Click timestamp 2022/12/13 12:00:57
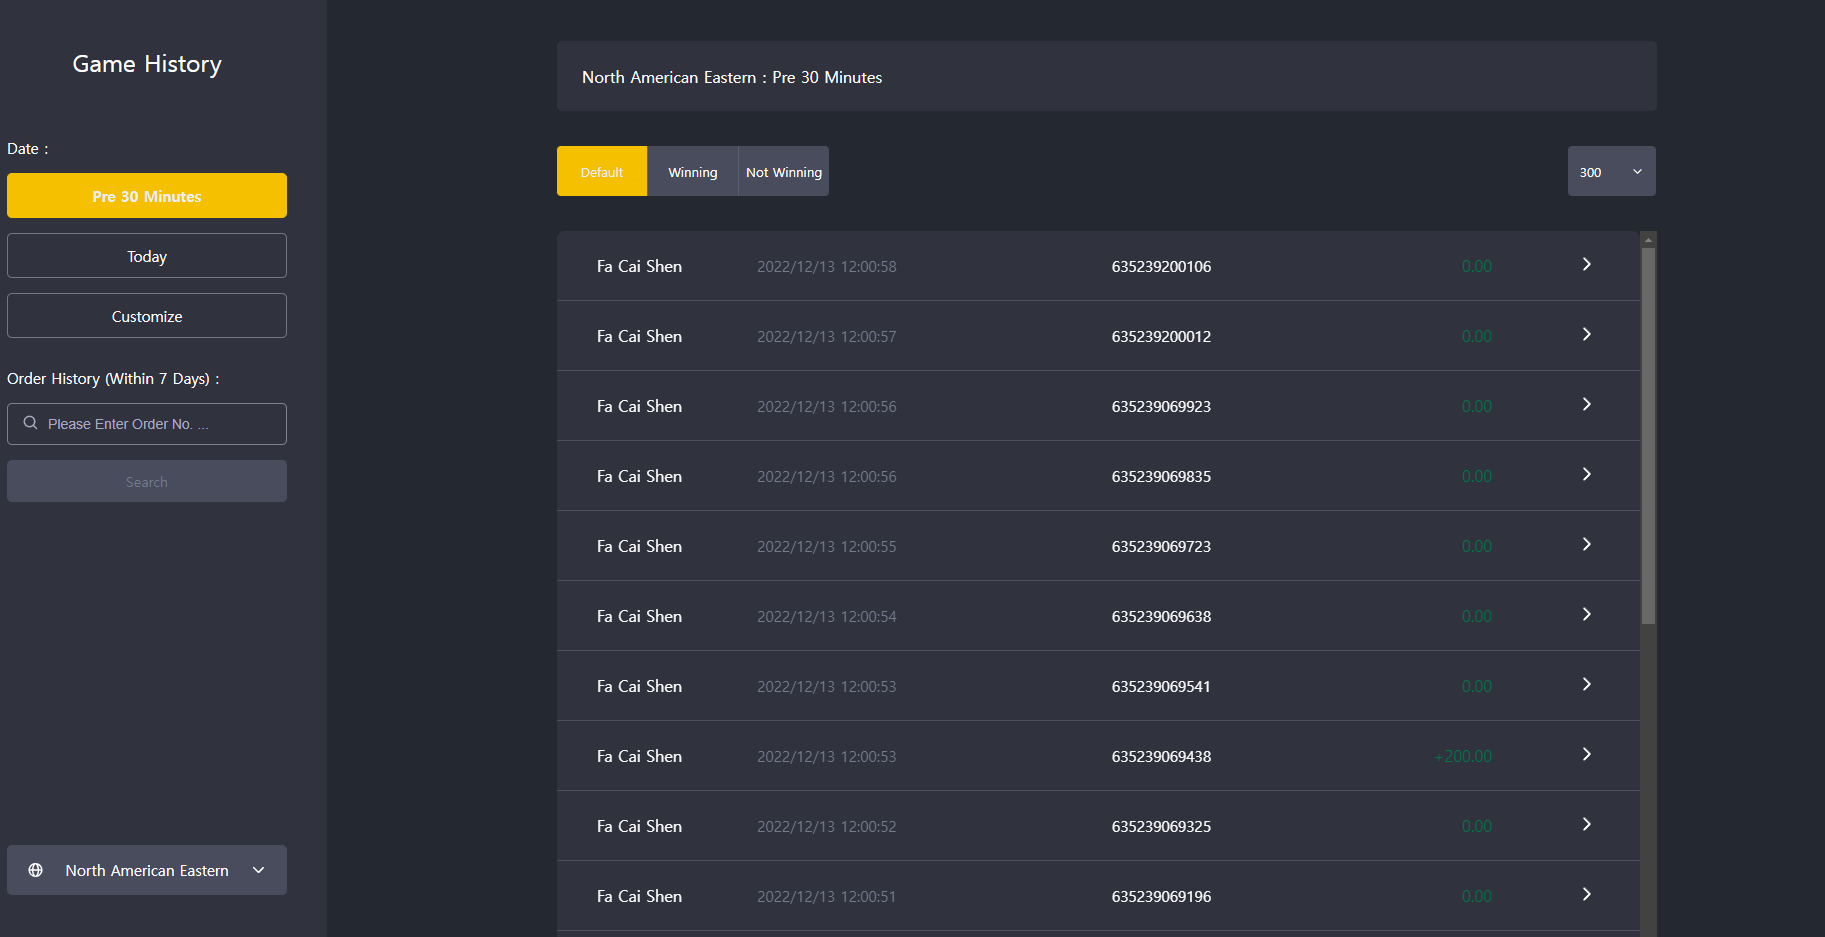 [827, 336]
